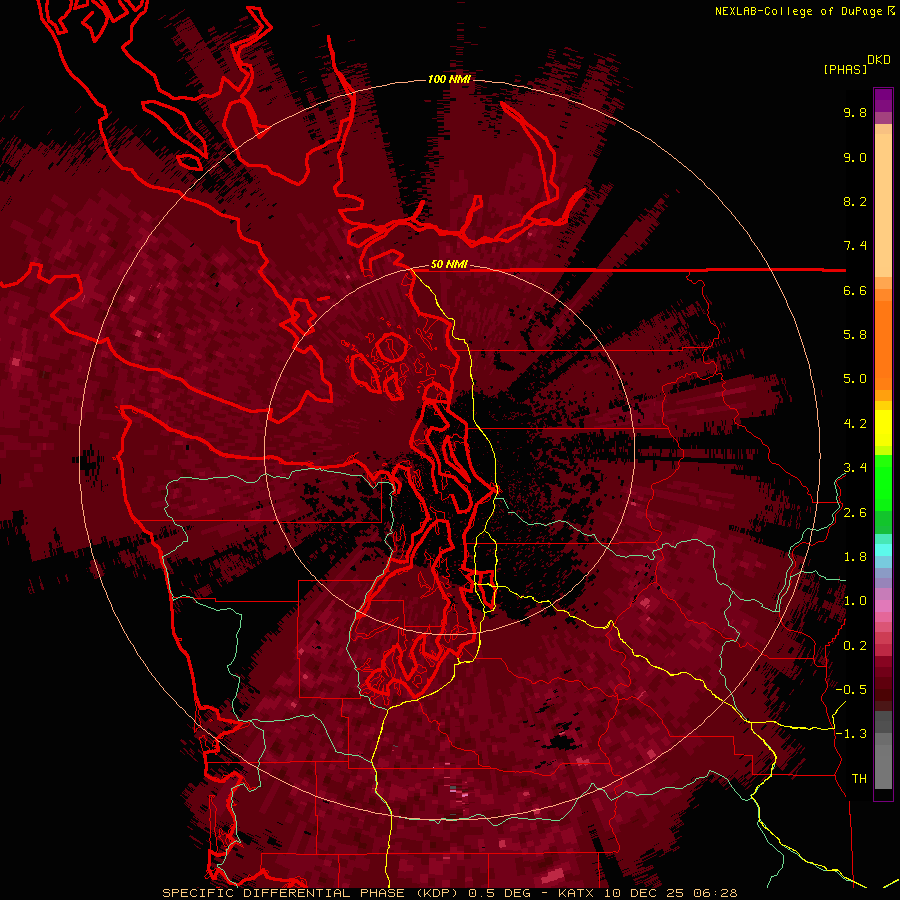The height and width of the screenshot is (900, 900).
Task: Click the DKD legend title
Action: 879,60
